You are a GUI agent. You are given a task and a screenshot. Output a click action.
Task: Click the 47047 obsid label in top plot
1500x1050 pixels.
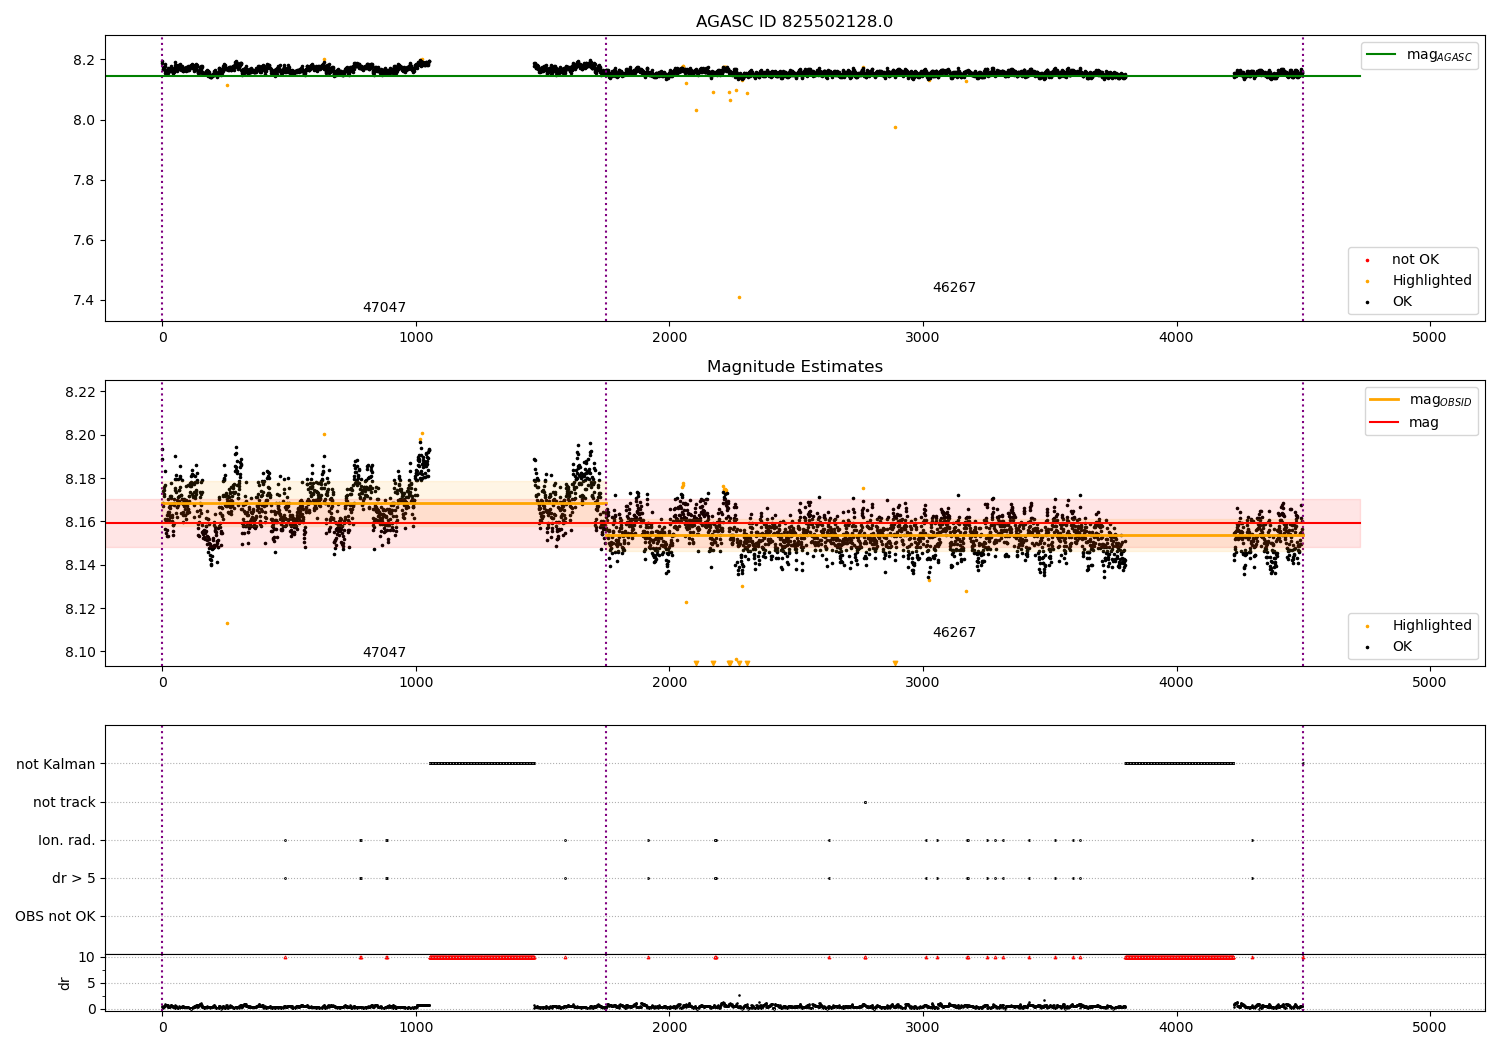coord(384,308)
